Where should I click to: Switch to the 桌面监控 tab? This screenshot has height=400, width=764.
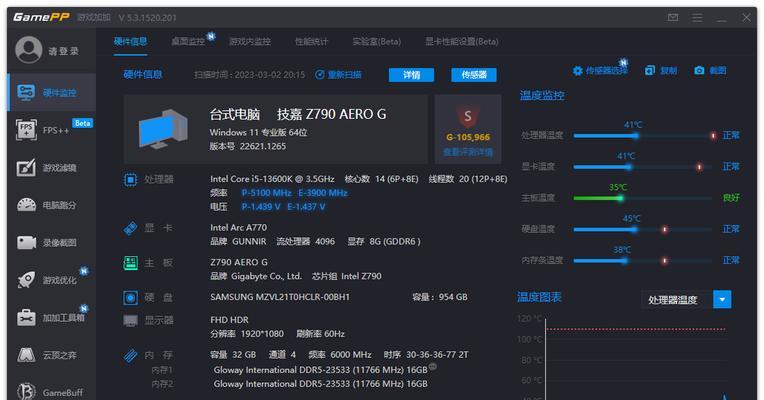click(x=188, y=42)
